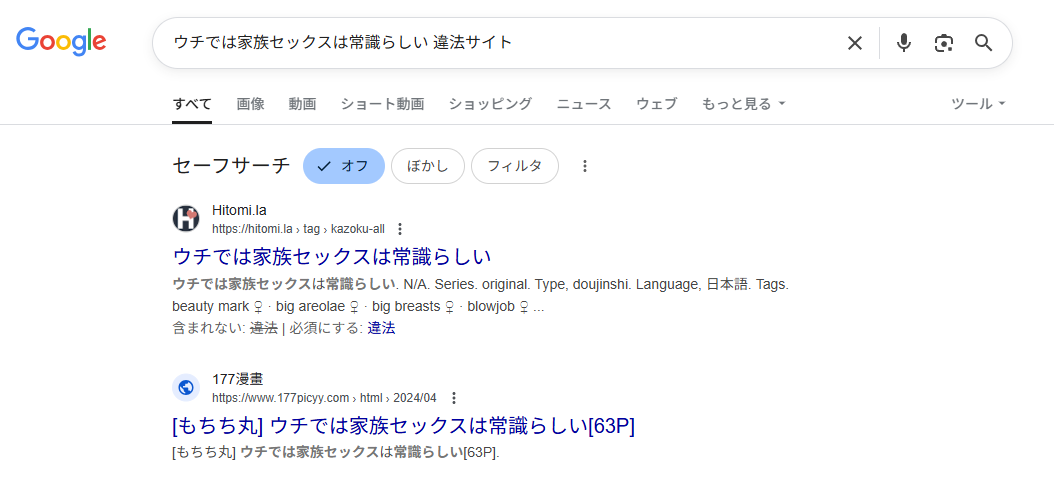Expand the もっと見る dropdown

coord(743,104)
